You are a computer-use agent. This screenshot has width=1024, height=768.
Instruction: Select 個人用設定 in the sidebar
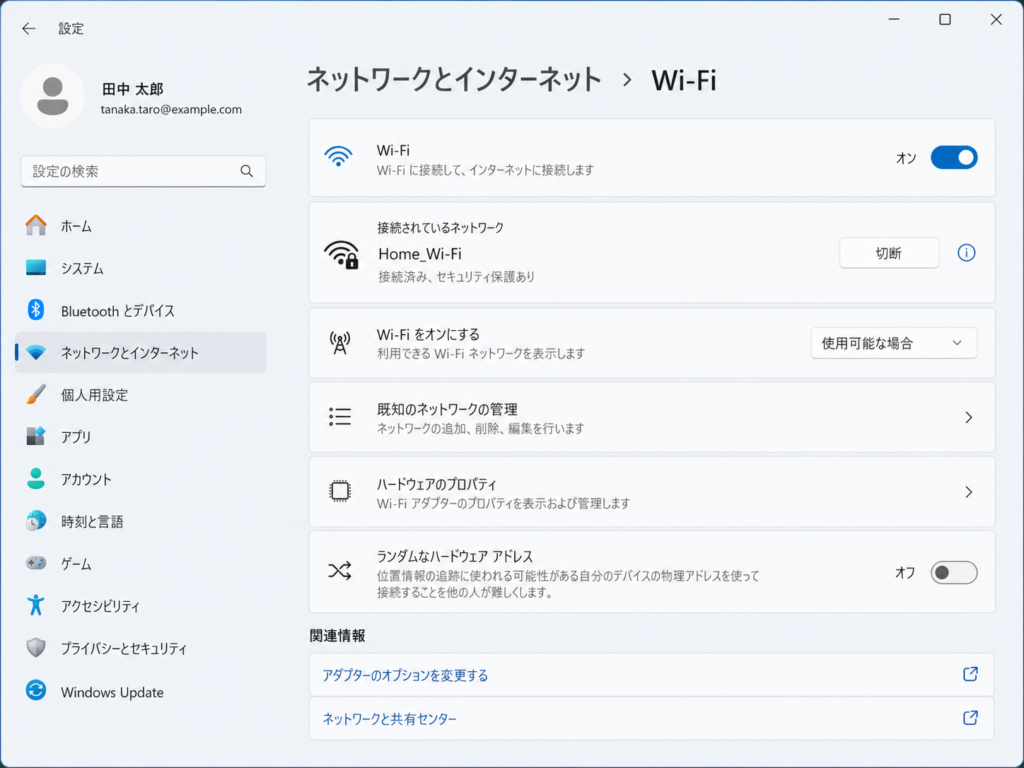coord(94,395)
